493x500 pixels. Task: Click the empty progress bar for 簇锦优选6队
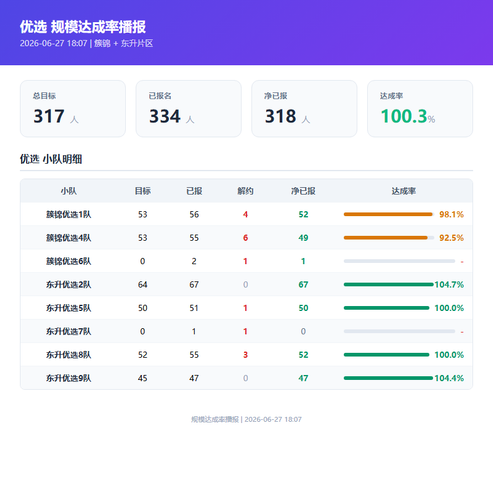coord(399,261)
